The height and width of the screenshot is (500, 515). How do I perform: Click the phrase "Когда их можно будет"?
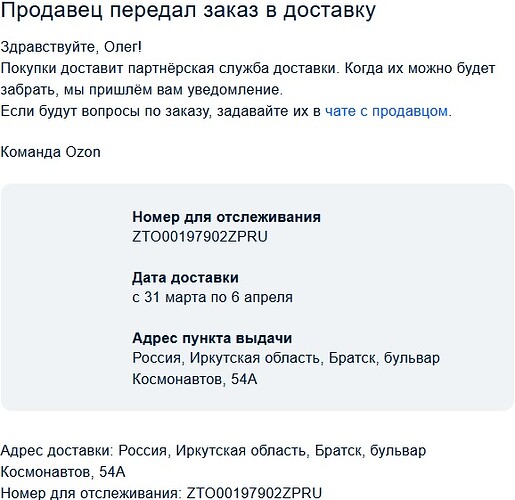420,69
